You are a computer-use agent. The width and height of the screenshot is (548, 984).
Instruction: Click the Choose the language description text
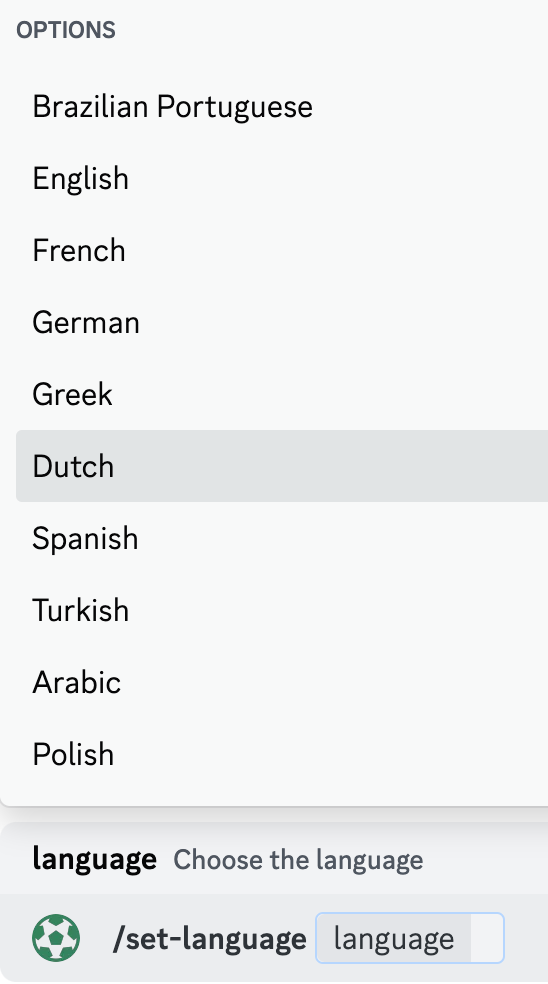click(x=298, y=860)
